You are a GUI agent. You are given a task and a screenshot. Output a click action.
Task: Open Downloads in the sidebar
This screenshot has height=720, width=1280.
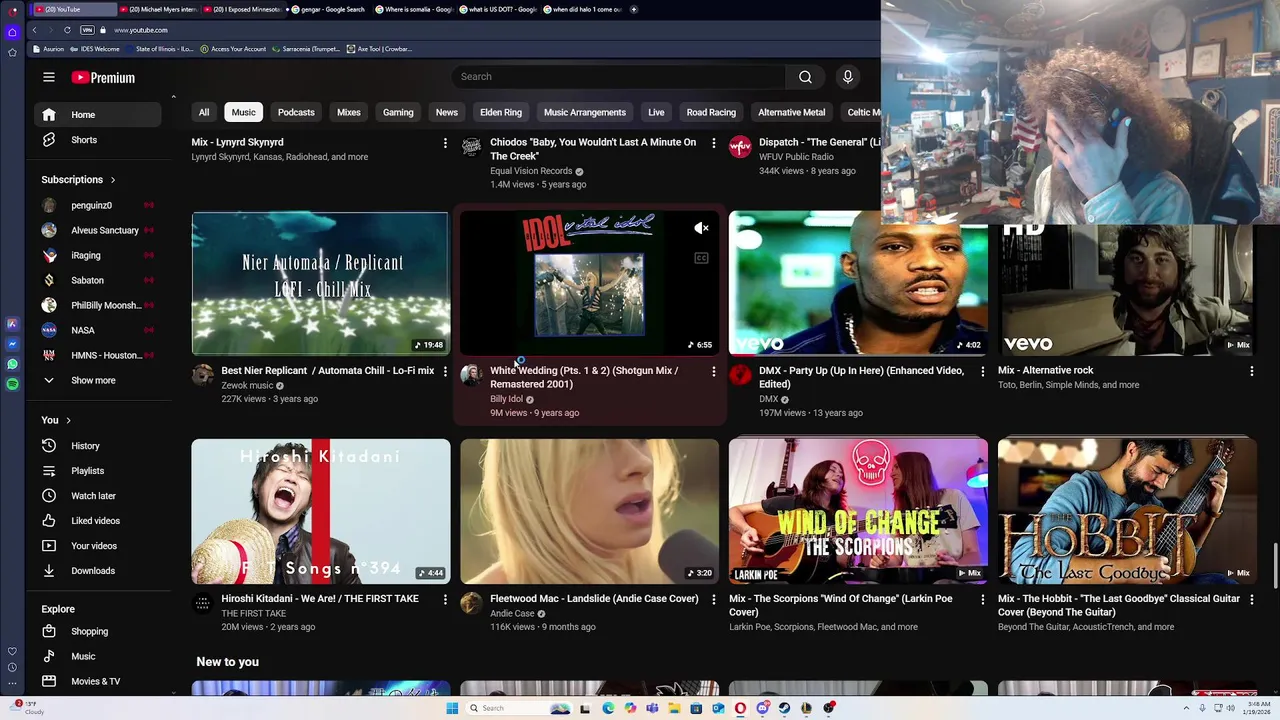click(98, 571)
